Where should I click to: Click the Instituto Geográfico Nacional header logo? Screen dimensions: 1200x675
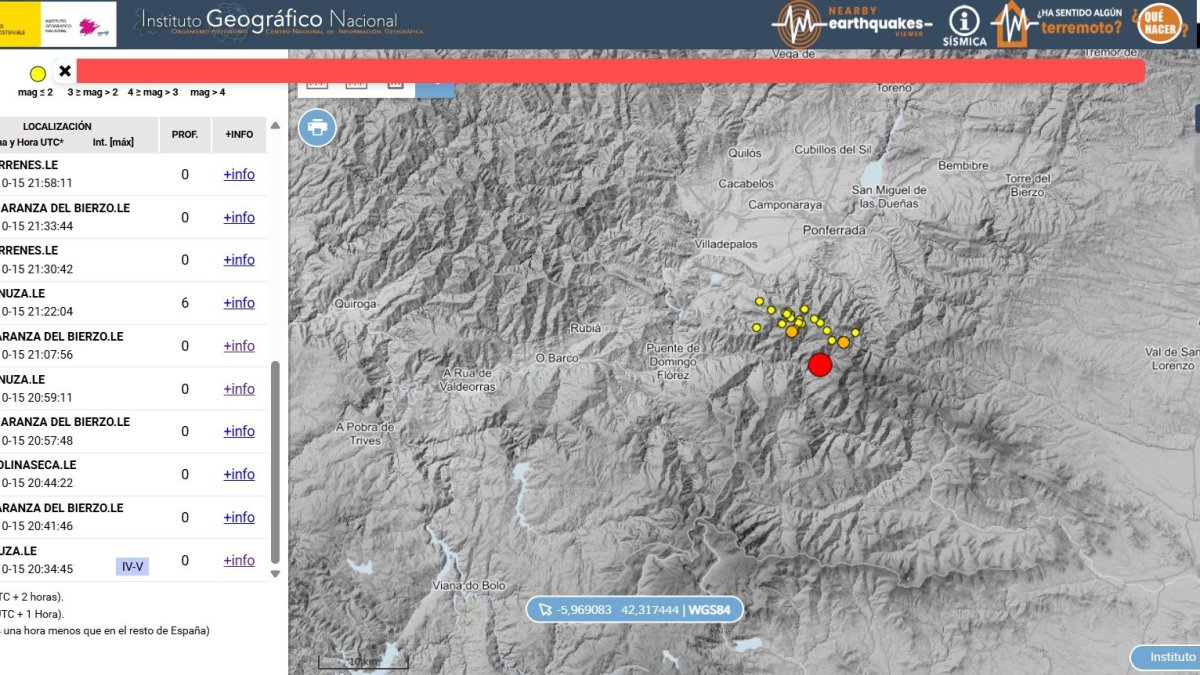point(278,21)
